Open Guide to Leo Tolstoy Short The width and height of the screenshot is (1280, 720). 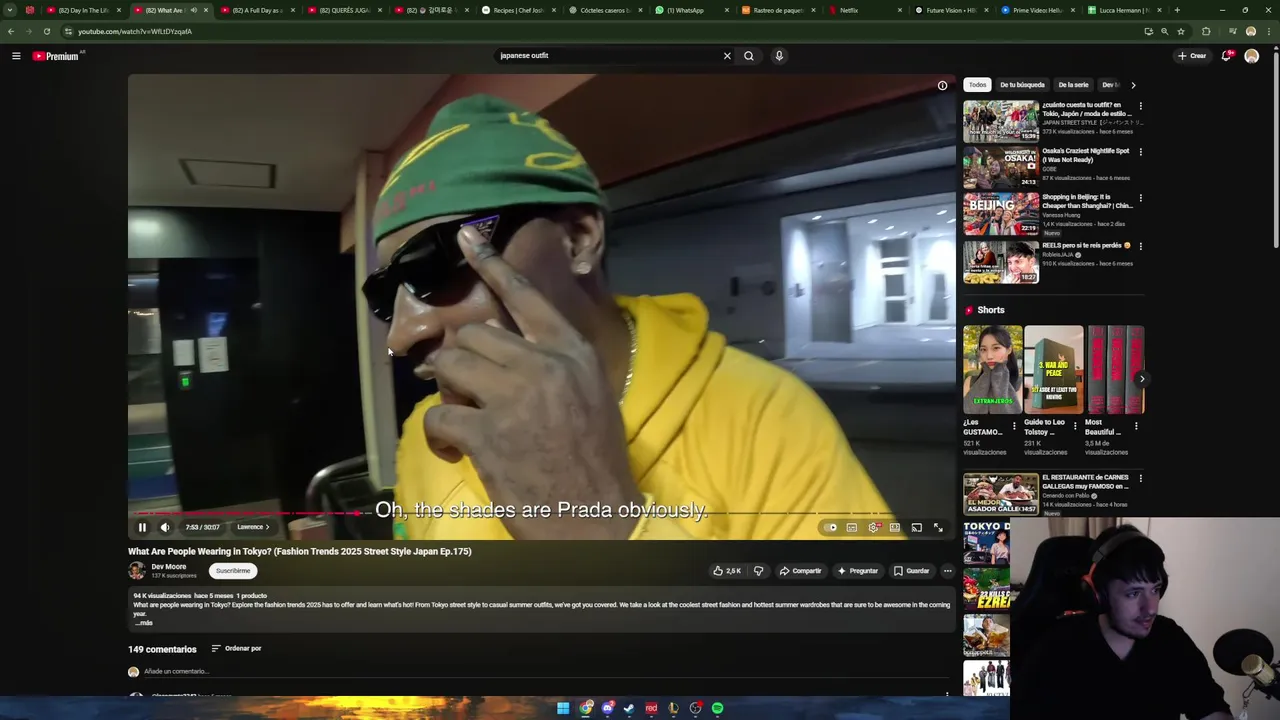point(1053,370)
